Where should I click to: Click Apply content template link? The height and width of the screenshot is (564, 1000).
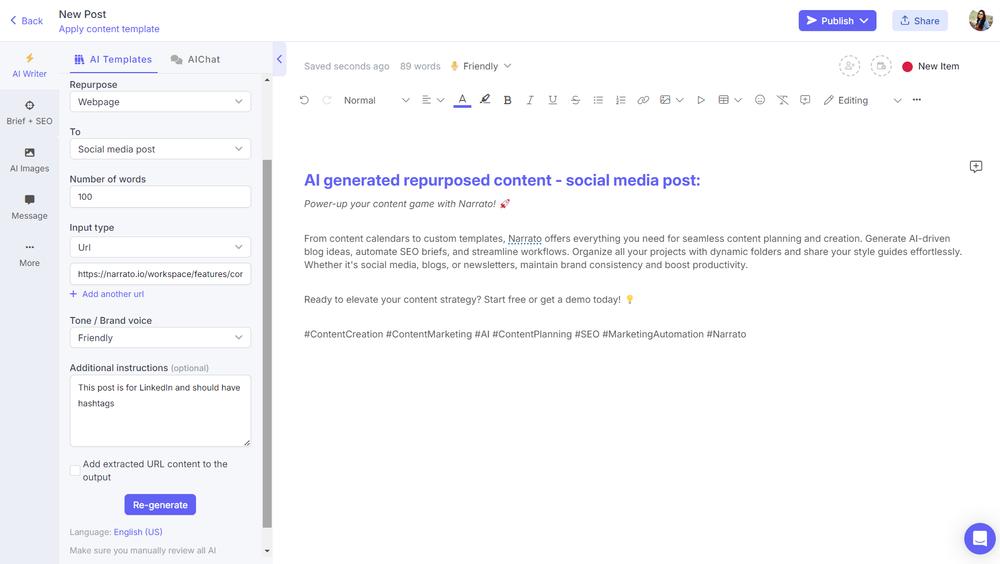pos(109,29)
